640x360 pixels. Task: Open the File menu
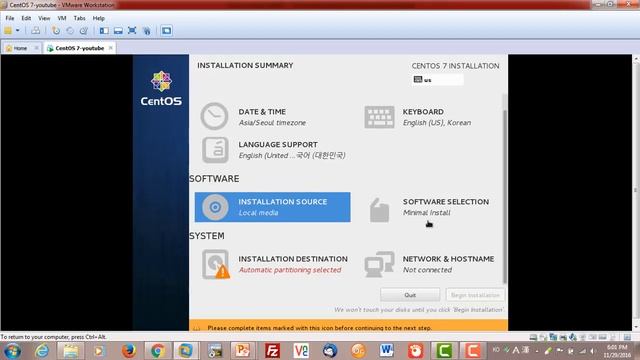click(x=10, y=18)
